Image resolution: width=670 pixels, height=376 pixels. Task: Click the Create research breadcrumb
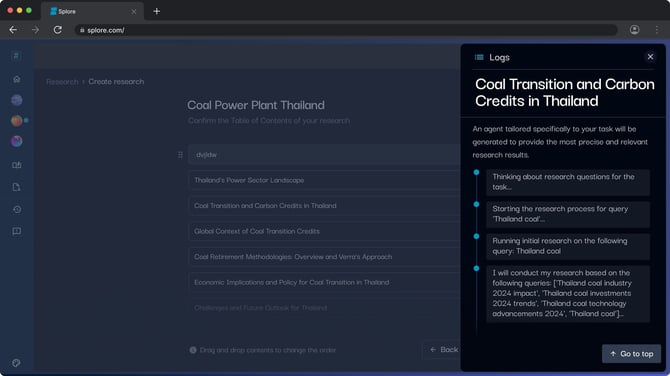[116, 82]
